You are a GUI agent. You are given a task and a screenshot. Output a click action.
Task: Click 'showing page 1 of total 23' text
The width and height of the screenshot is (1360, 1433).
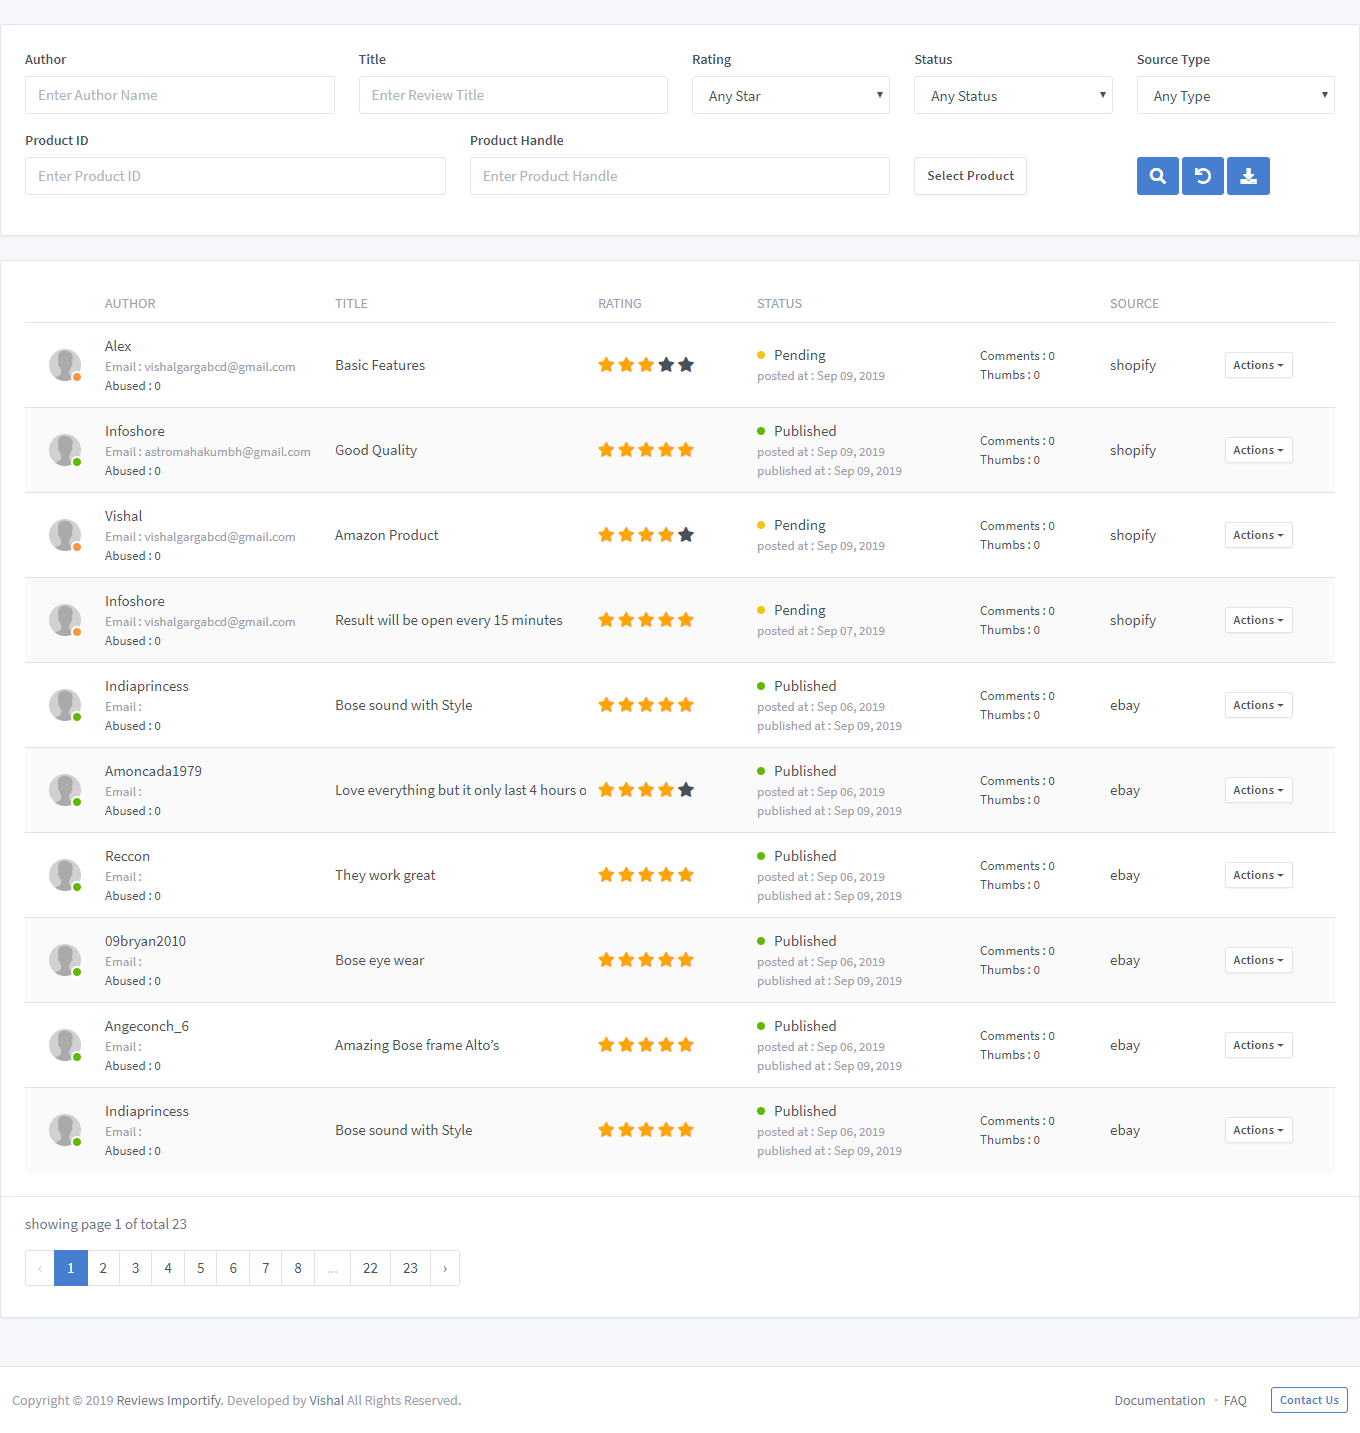106,1224
